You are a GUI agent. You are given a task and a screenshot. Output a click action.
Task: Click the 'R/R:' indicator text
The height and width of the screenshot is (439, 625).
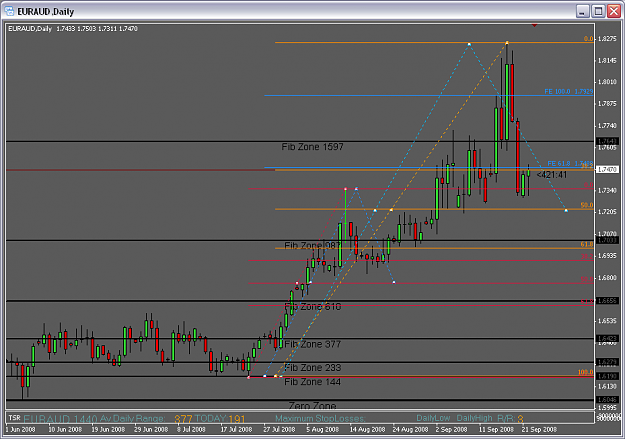point(506,418)
